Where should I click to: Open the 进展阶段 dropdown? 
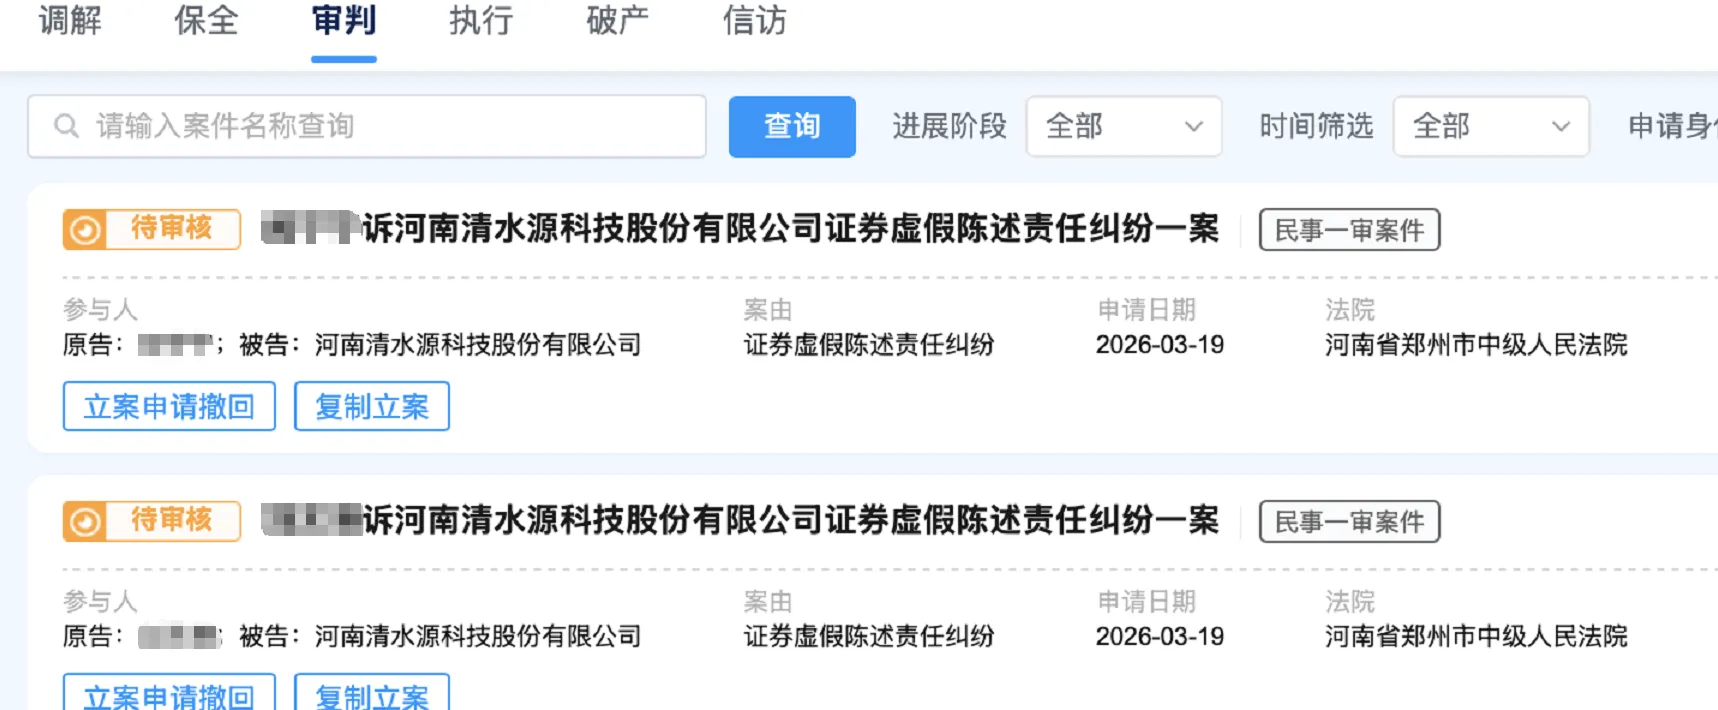[1124, 126]
